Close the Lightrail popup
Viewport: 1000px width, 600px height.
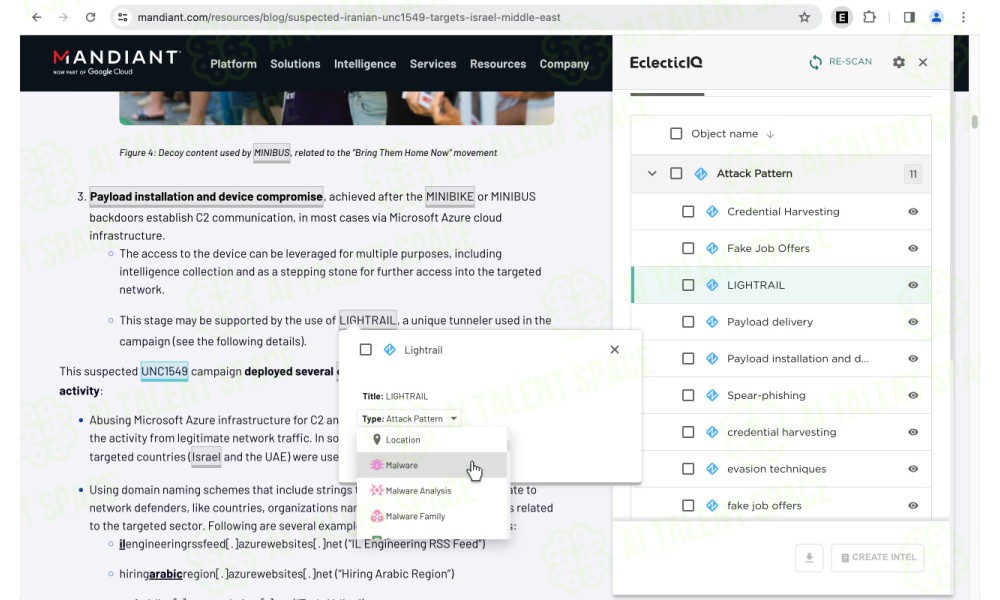coord(614,349)
